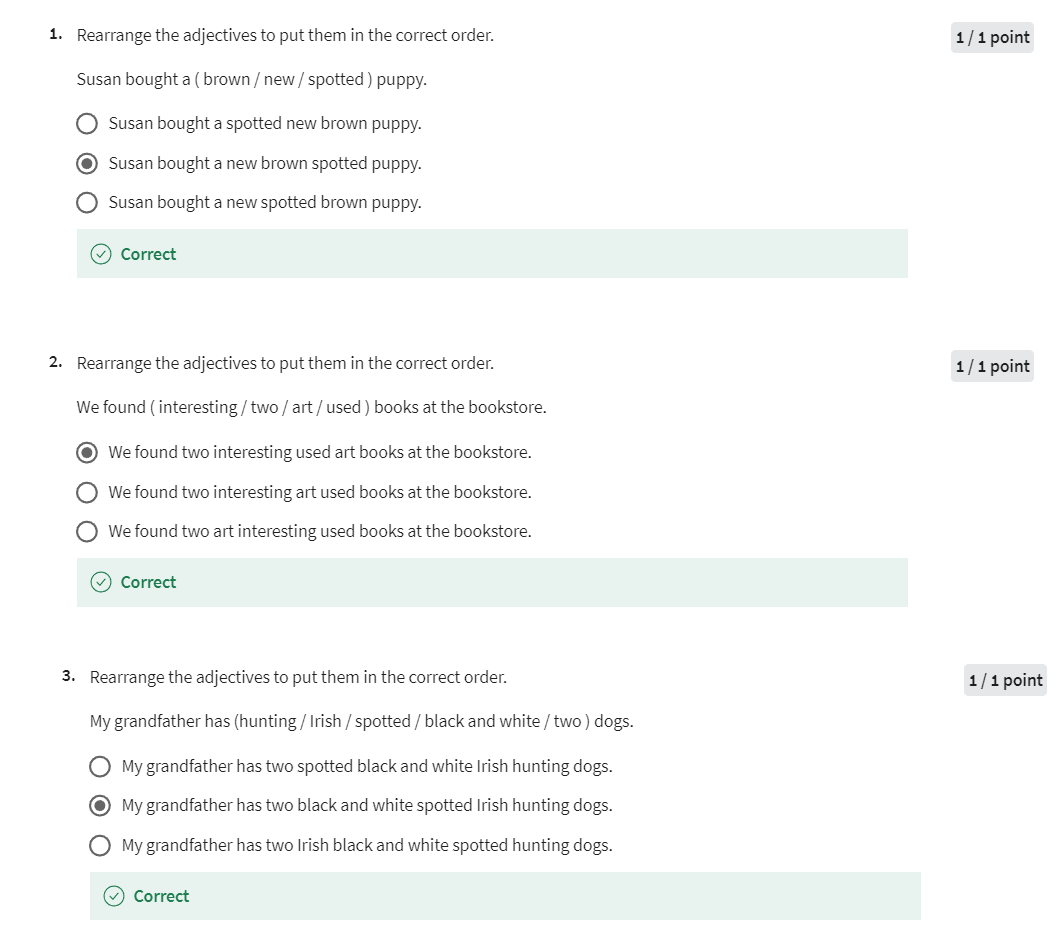This screenshot has width=1061, height=945.
Task: Click the sentence starting 'My grandfather has (hunting / Irish'
Action: click(x=361, y=722)
